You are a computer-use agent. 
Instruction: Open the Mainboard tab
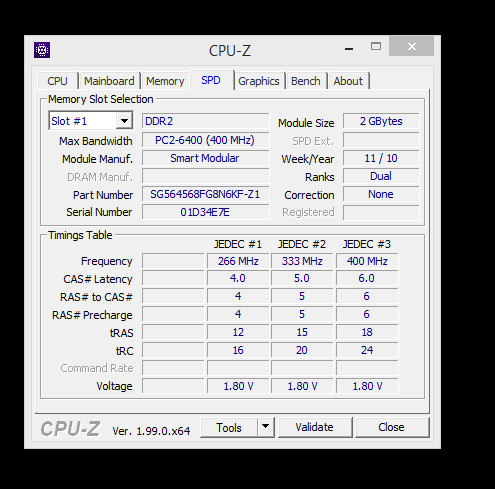pos(109,81)
